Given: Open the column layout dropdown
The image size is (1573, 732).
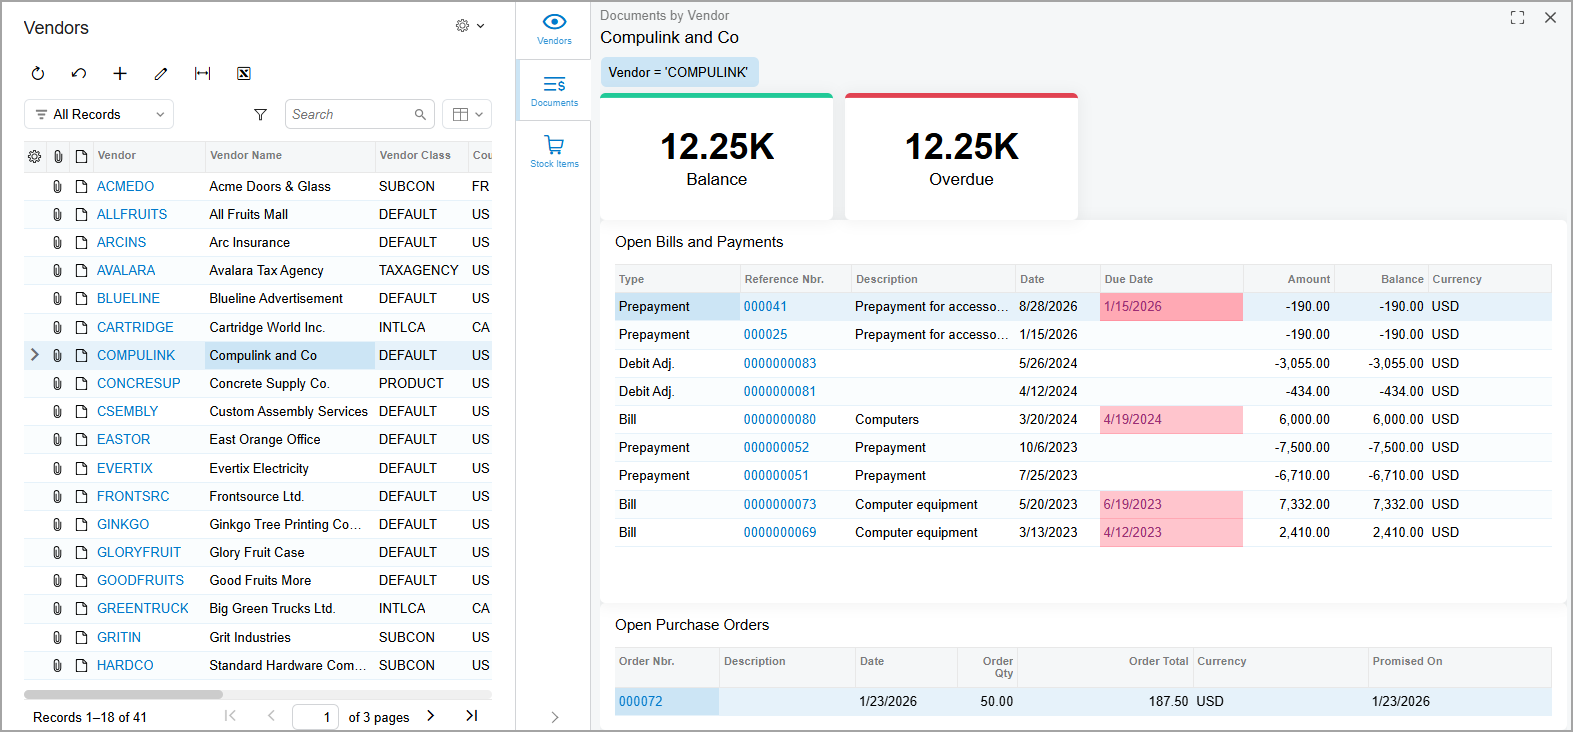Looking at the screenshot, I should [x=467, y=114].
